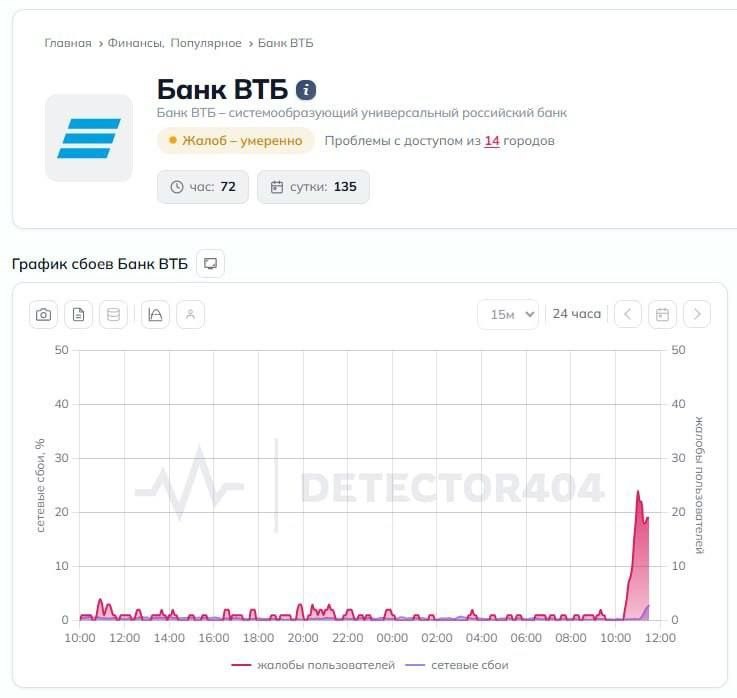The width and height of the screenshot is (737, 698).
Task: Toggle the user complaints person icon
Action: (190, 314)
